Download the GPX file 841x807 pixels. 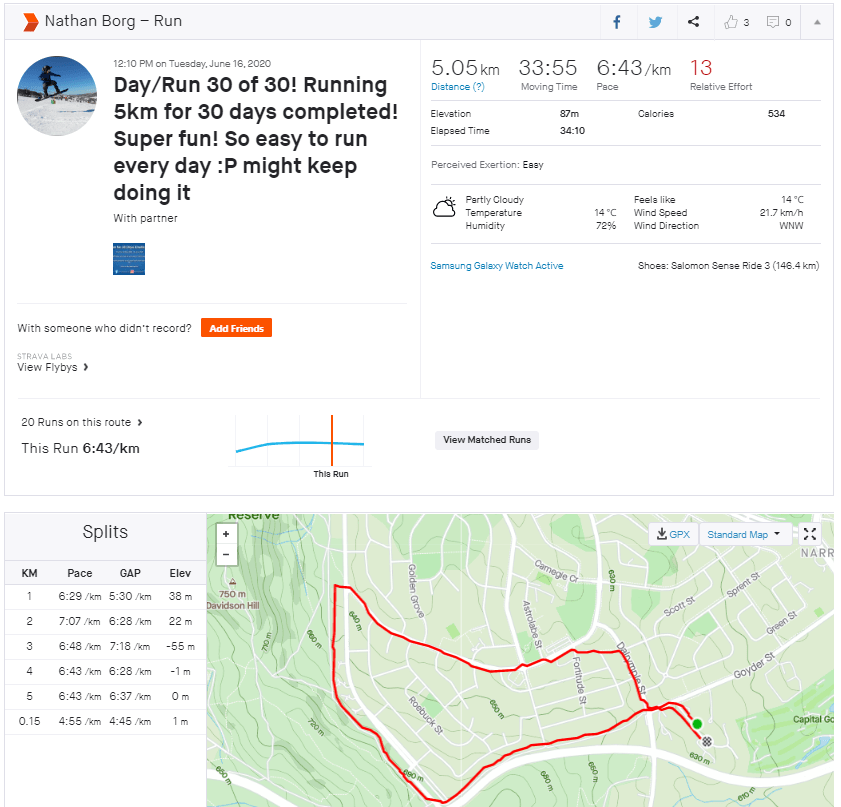(673, 534)
